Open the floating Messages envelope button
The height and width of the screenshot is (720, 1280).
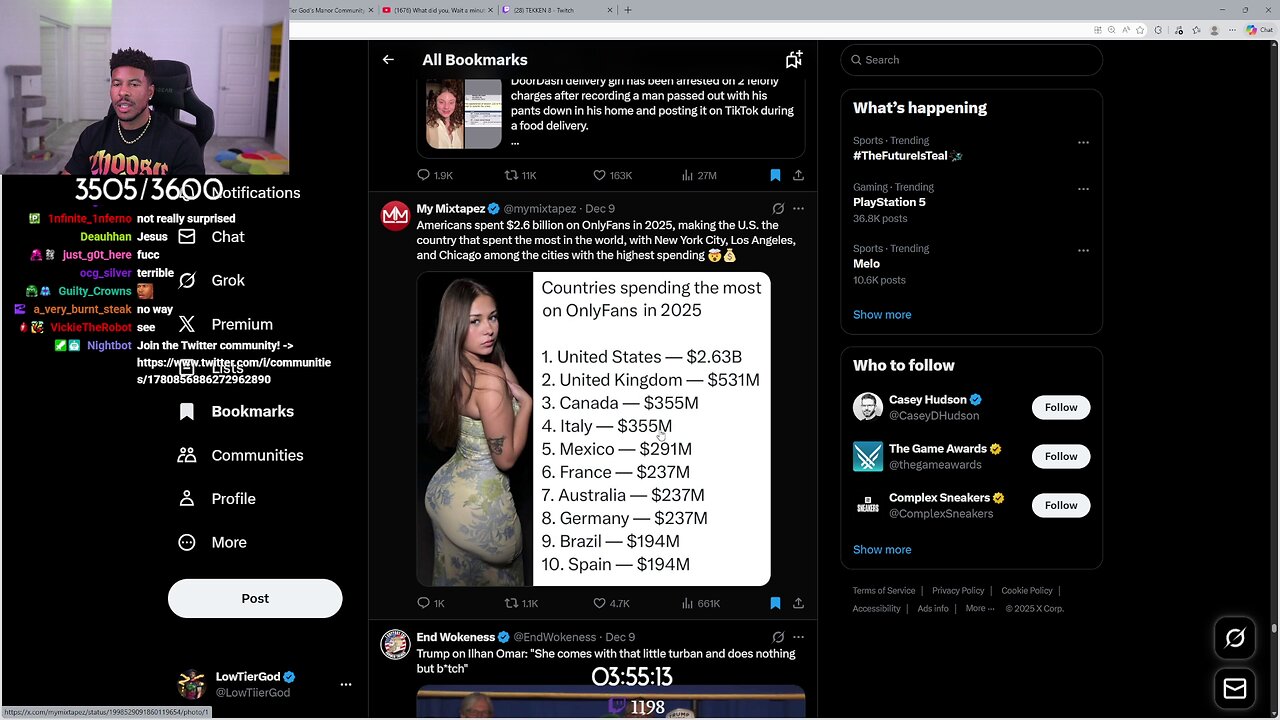pos(1235,689)
